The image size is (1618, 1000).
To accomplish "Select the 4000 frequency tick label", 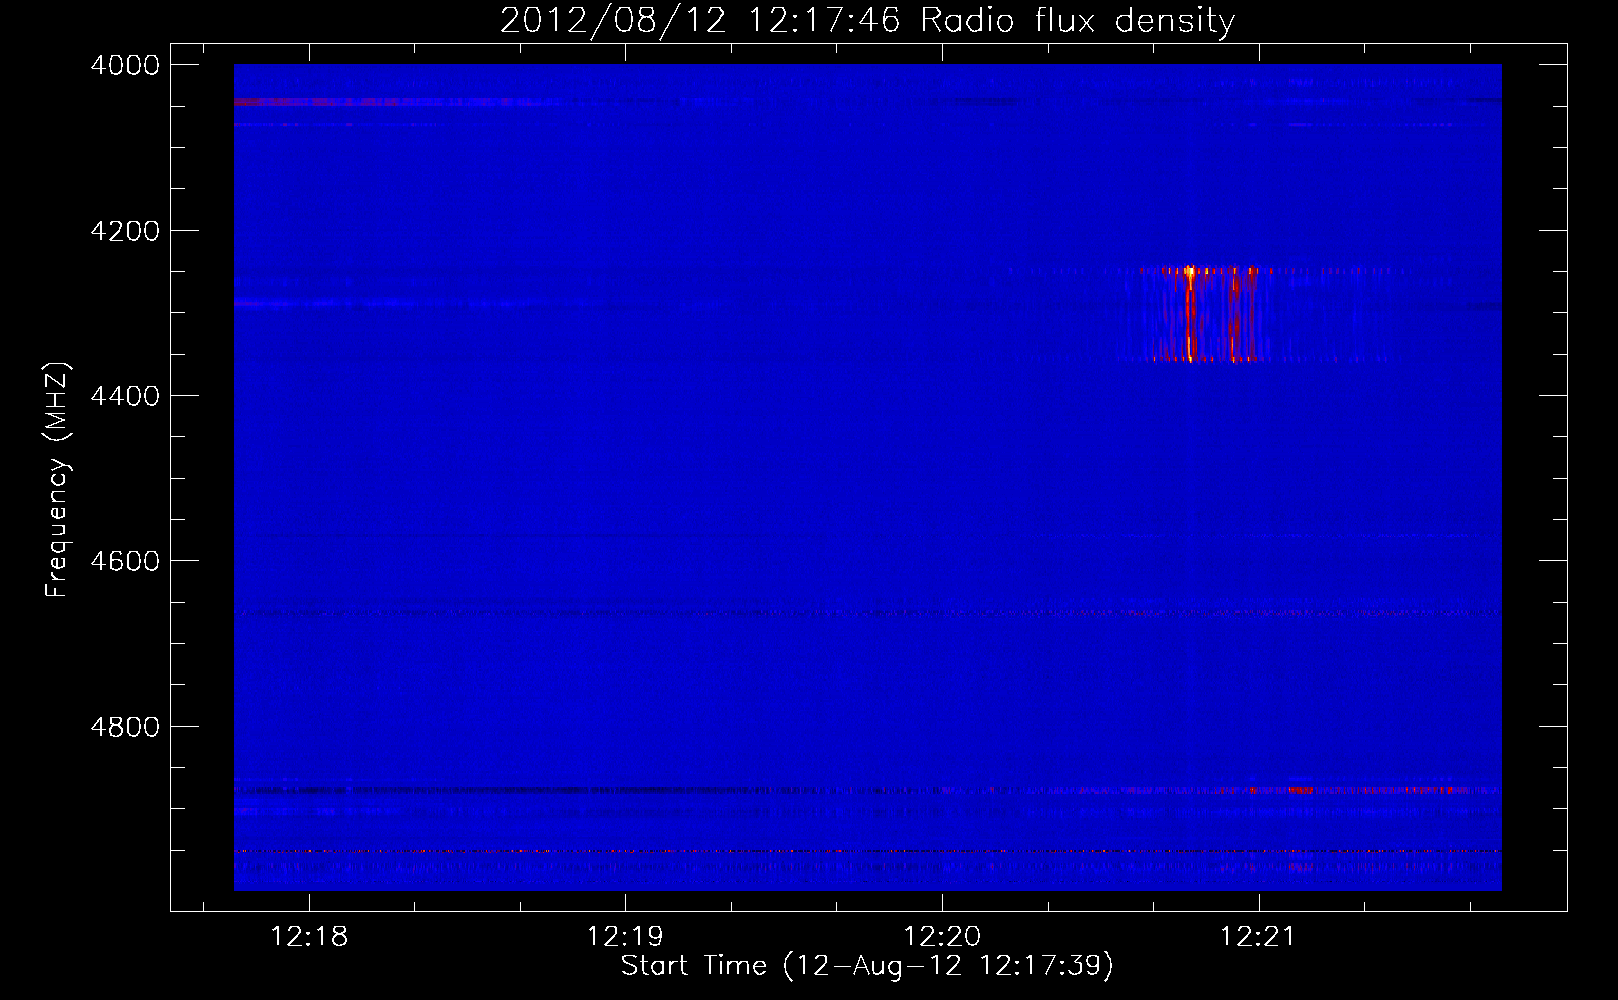I will (x=125, y=65).
